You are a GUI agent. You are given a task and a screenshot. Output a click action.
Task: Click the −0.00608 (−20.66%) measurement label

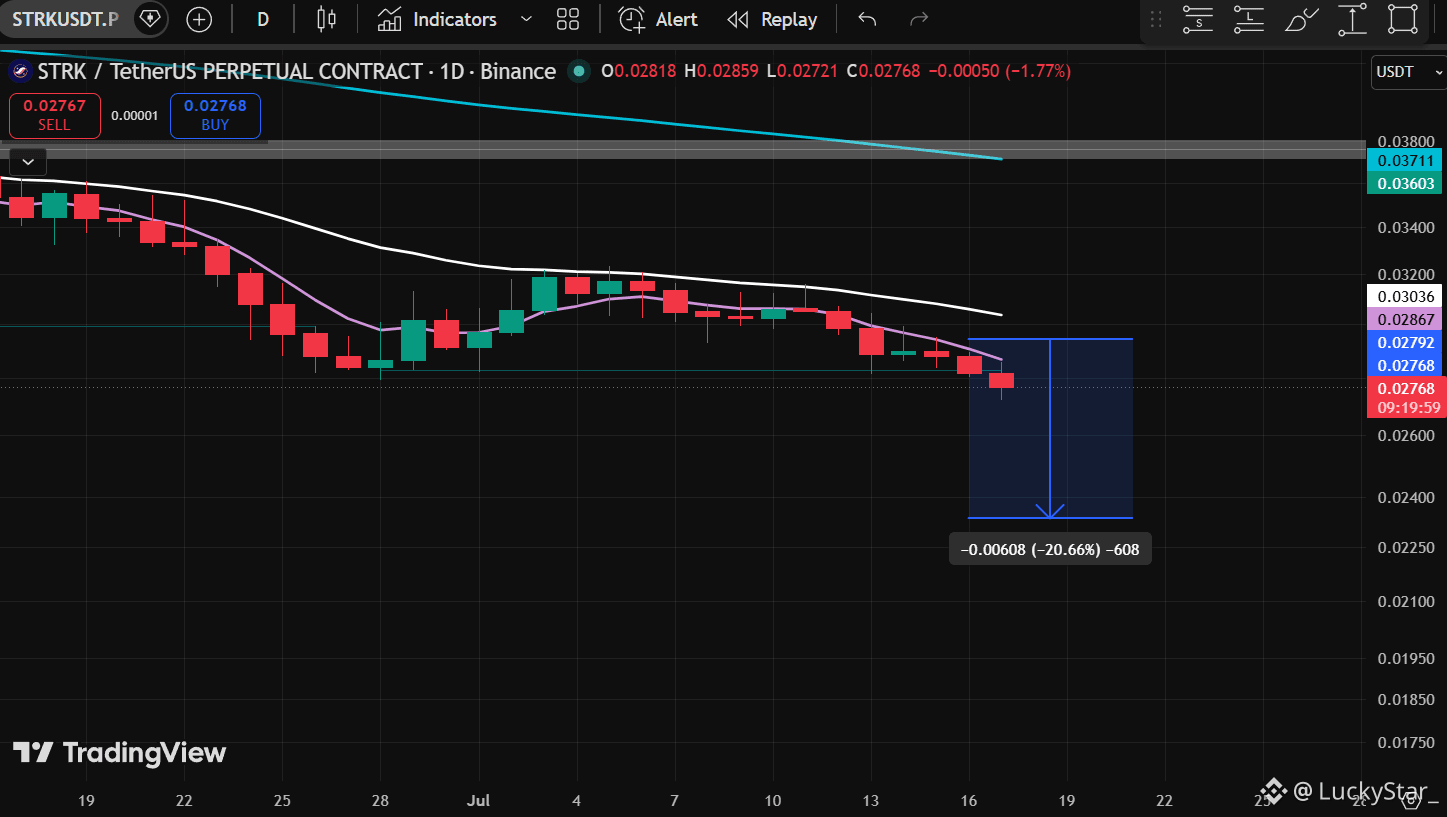point(1050,549)
